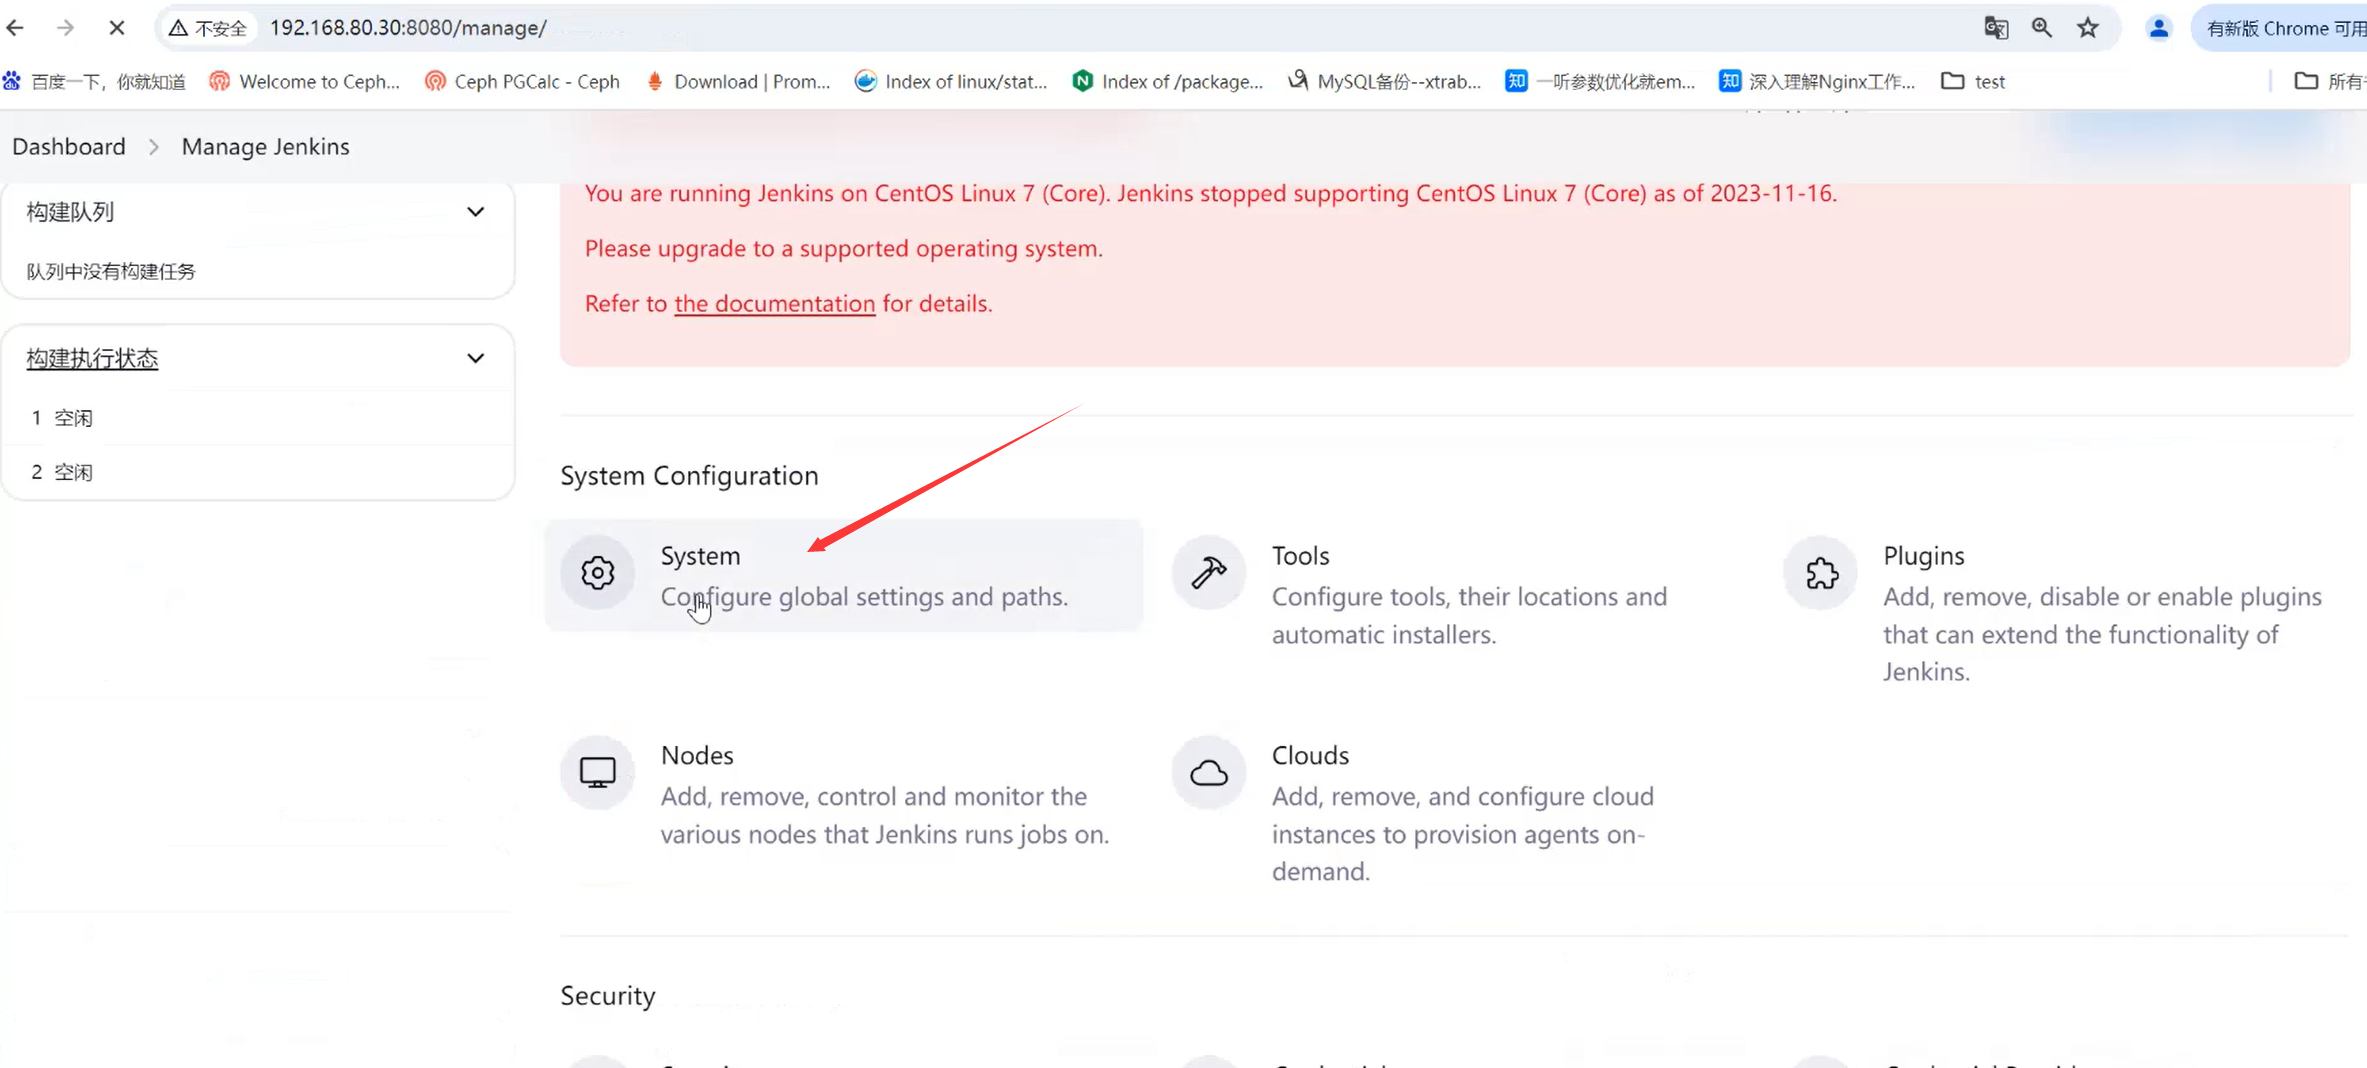Select executor 2 空闲 row
This screenshot has height=1068, width=2367.
click(258, 472)
